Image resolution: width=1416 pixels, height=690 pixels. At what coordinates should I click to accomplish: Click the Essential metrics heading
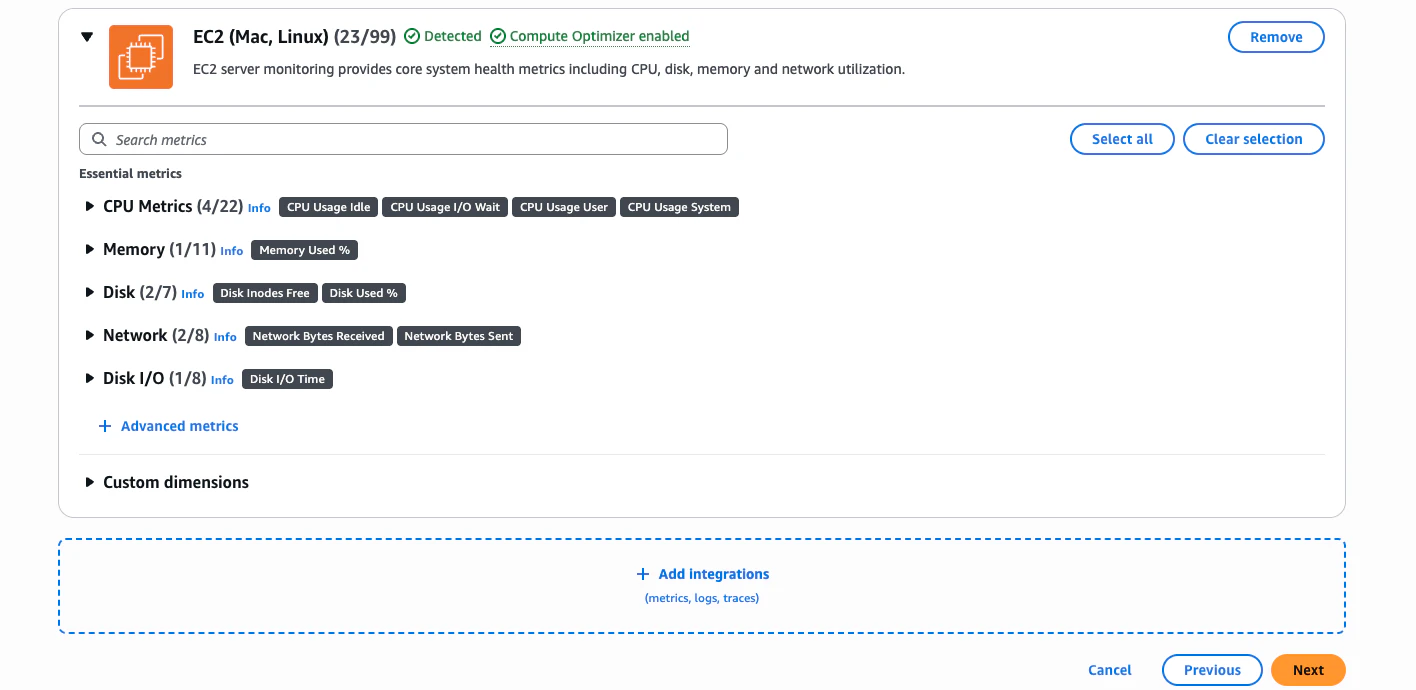tap(130, 173)
